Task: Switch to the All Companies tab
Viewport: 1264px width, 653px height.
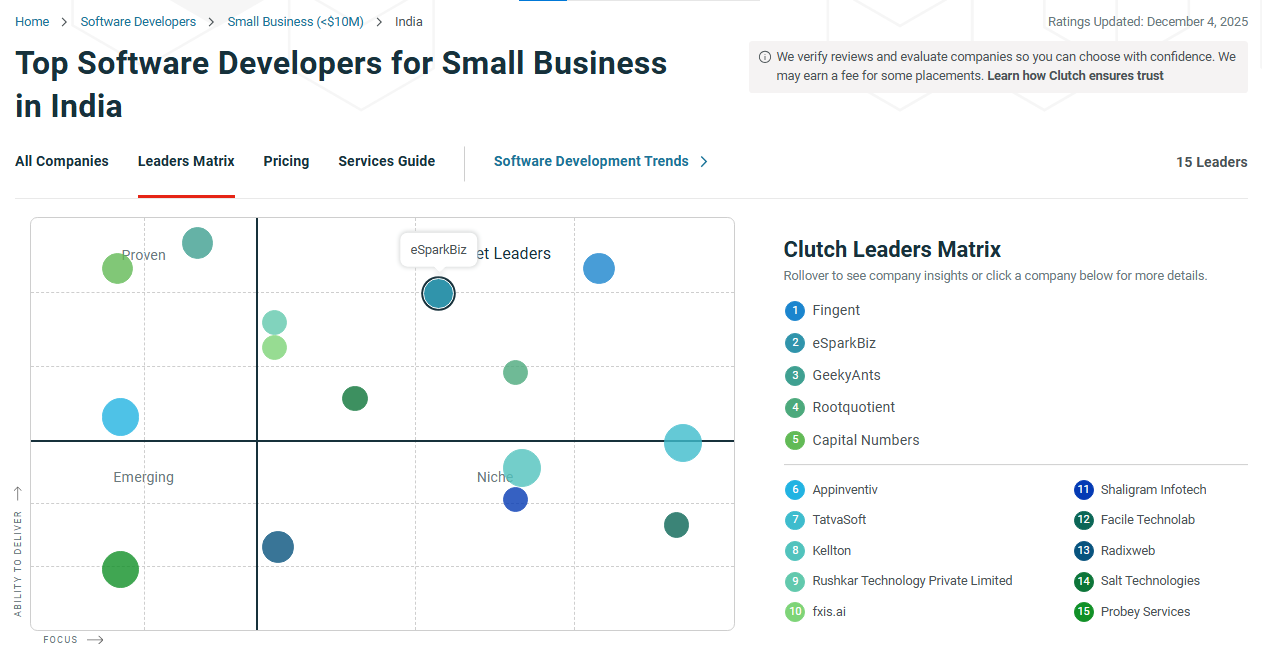Action: point(62,161)
